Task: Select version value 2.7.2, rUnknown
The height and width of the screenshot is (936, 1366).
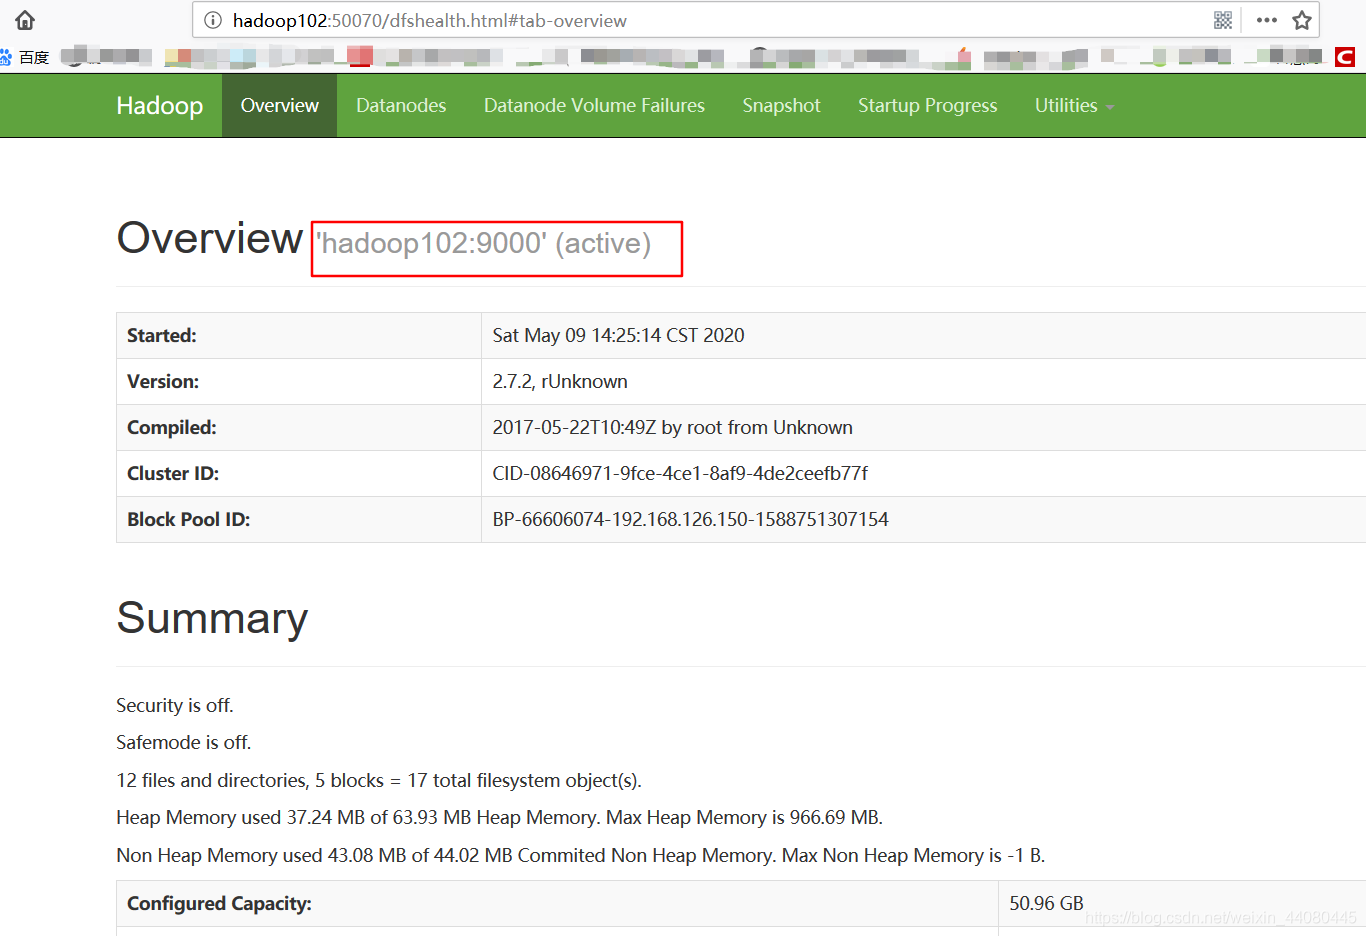Action: (x=560, y=381)
